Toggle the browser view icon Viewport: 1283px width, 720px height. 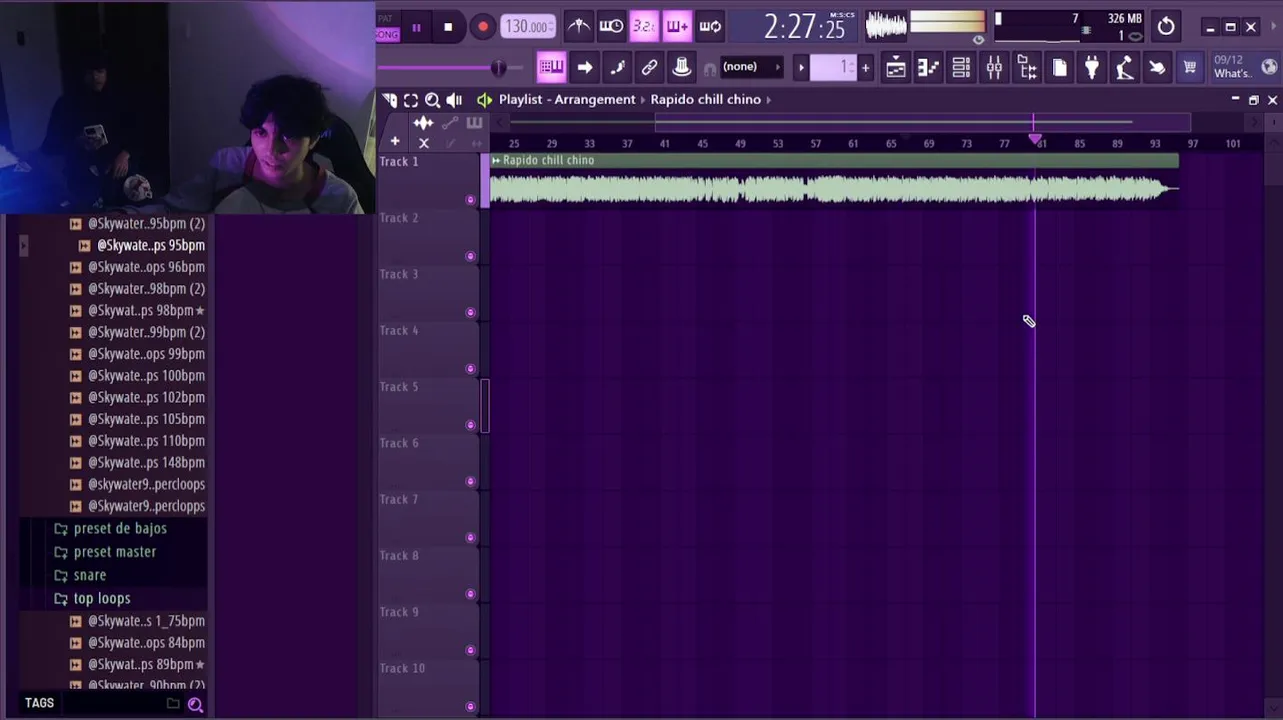pyautogui.click(x=1027, y=67)
